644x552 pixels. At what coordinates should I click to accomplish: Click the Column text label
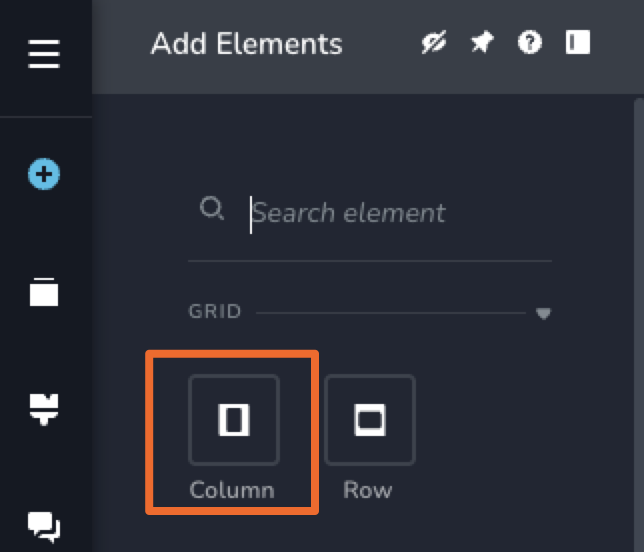pos(232,490)
